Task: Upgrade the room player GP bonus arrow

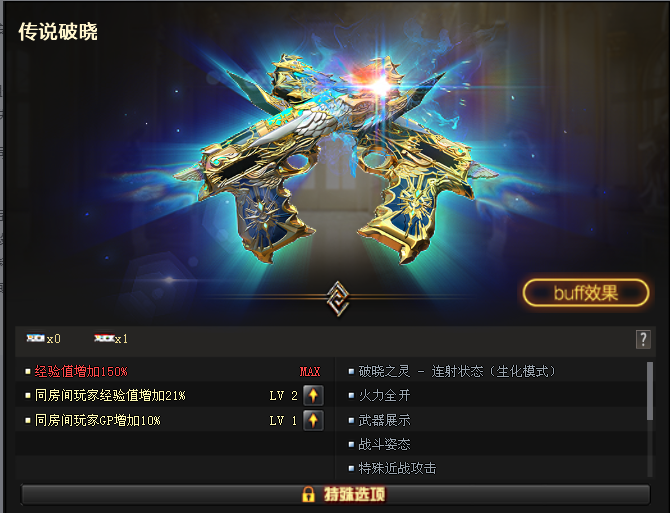Action: tap(313, 420)
